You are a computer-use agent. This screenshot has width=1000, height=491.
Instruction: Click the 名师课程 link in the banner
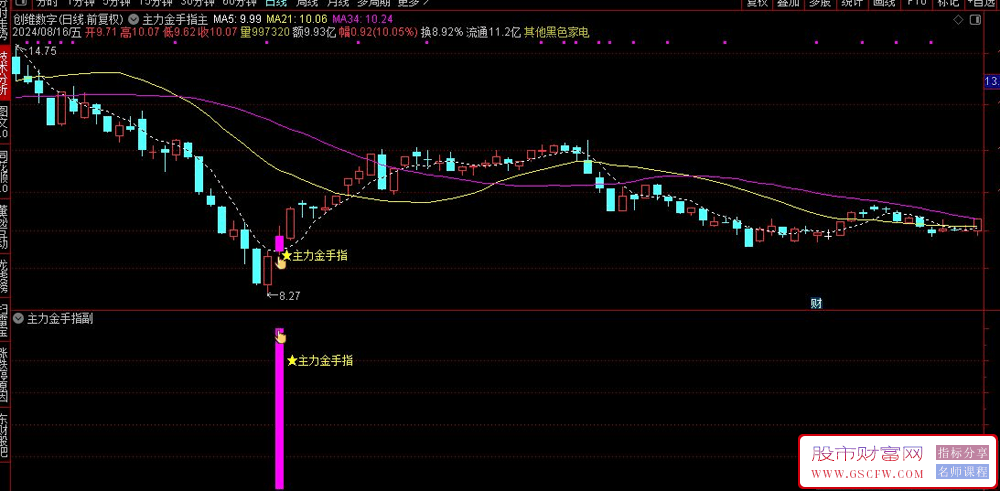962,472
